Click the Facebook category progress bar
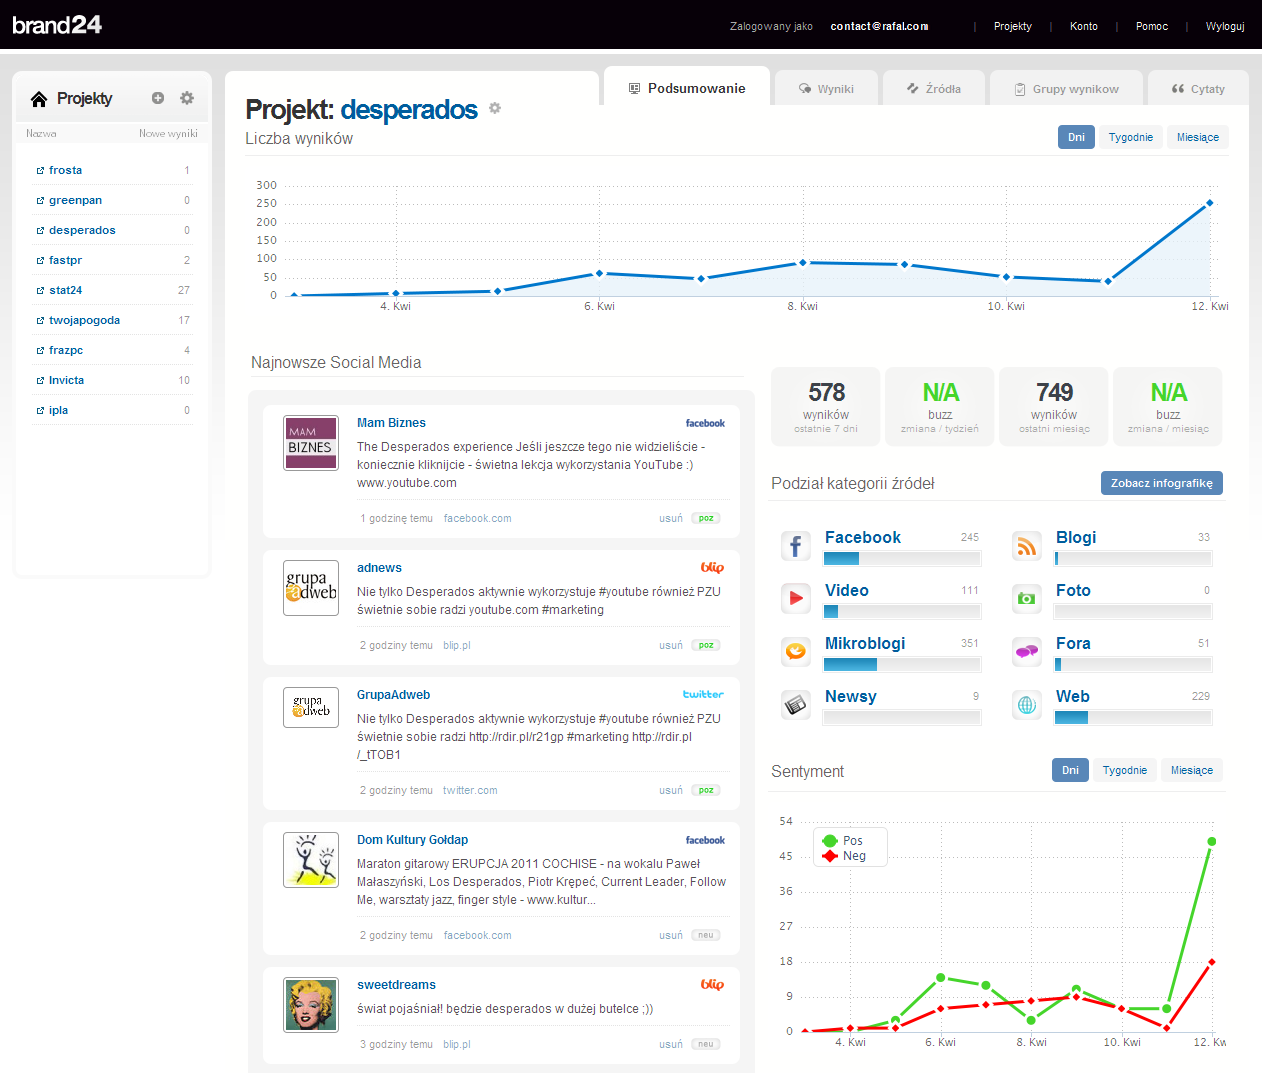This screenshot has width=1263, height=1073. [902, 559]
